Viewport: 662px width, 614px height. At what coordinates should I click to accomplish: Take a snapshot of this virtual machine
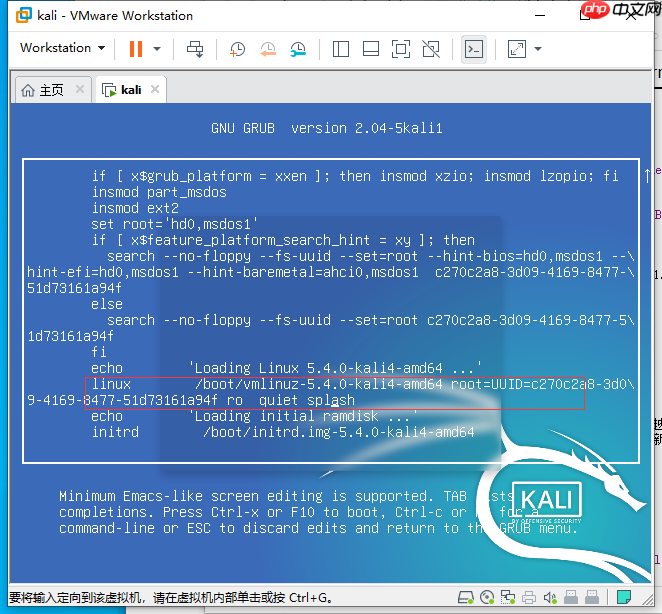click(237, 49)
